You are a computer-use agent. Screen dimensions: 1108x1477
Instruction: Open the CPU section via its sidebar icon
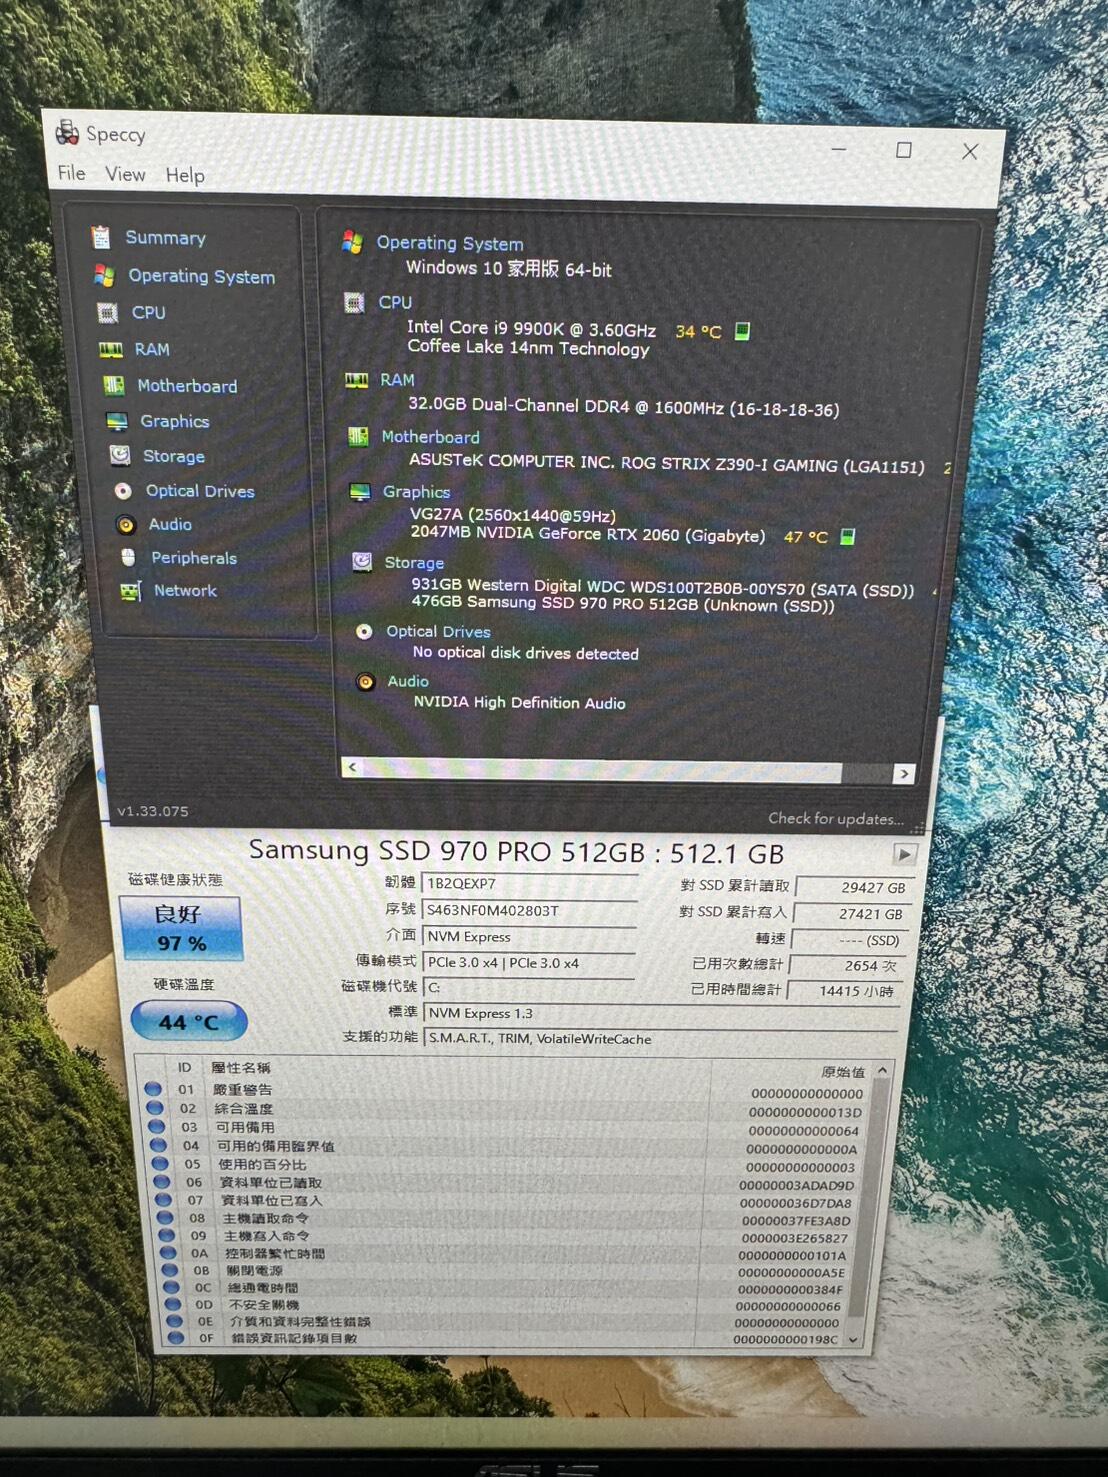pyautogui.click(x=107, y=313)
